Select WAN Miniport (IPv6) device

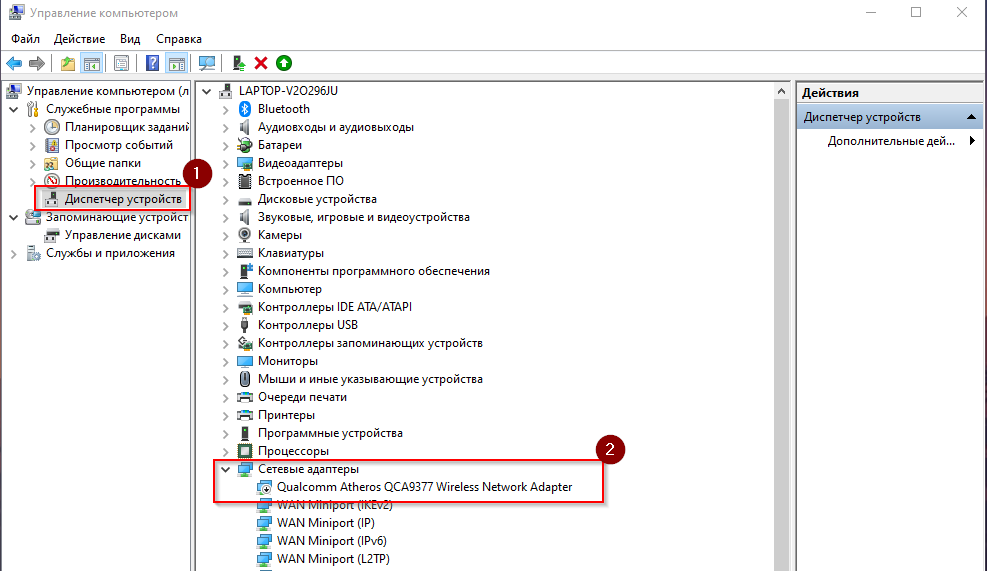332,541
